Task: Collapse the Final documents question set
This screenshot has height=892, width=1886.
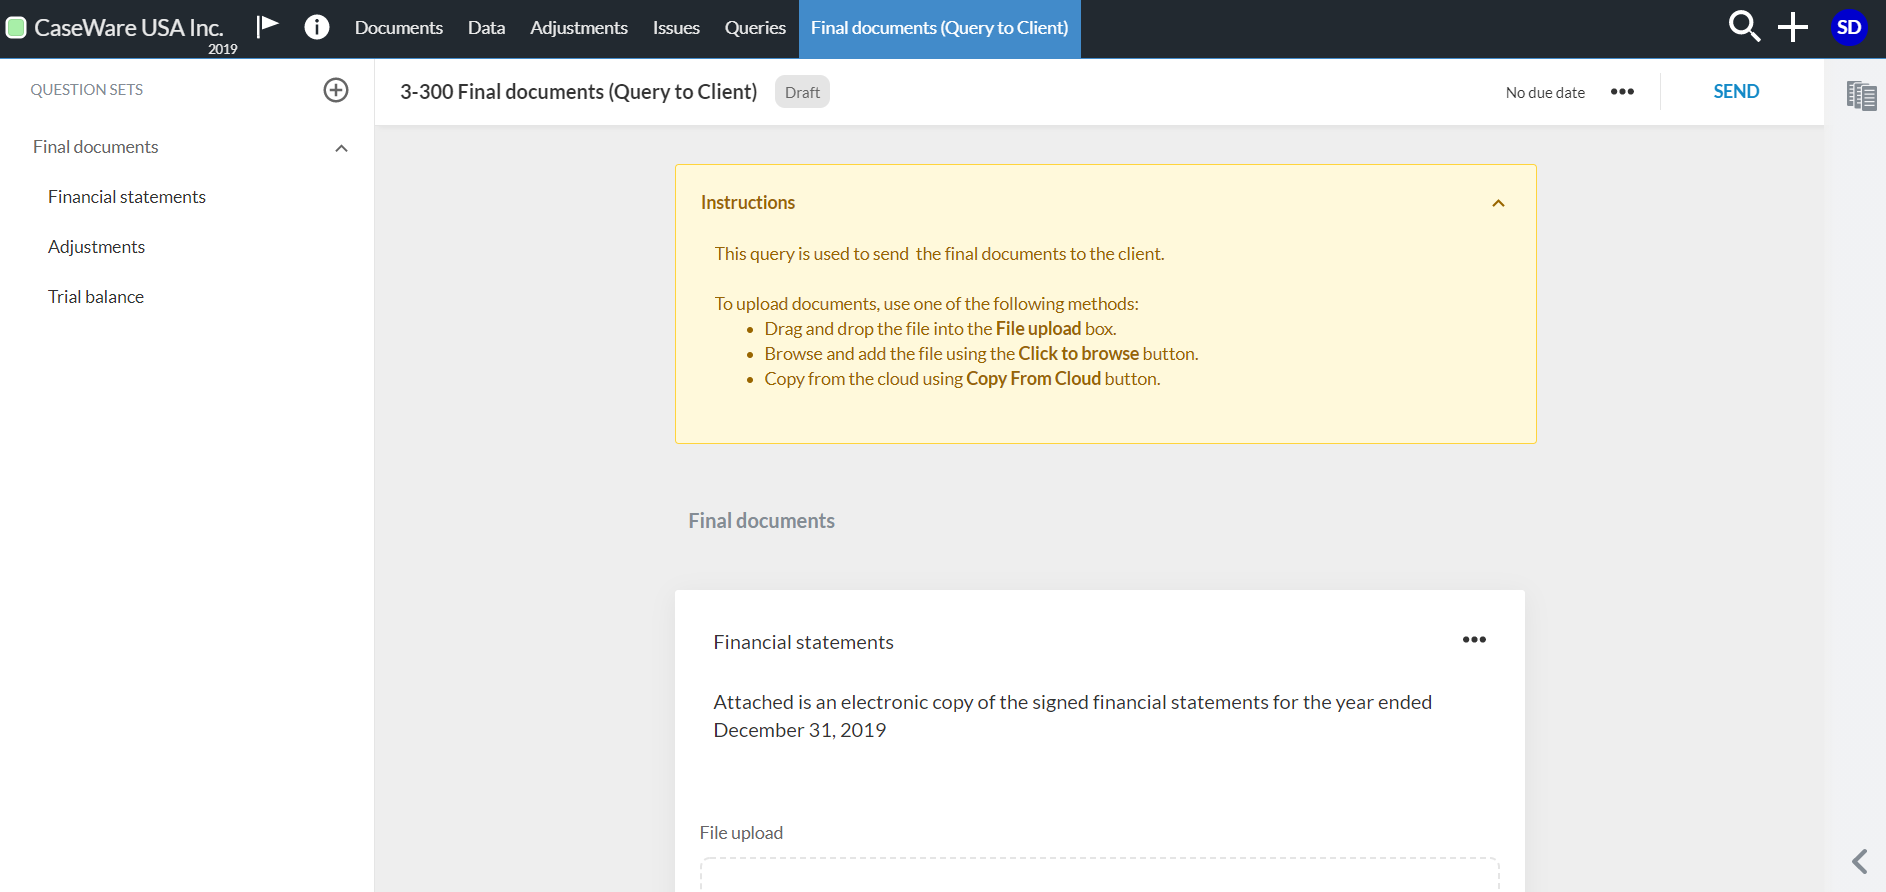Action: tap(341, 148)
